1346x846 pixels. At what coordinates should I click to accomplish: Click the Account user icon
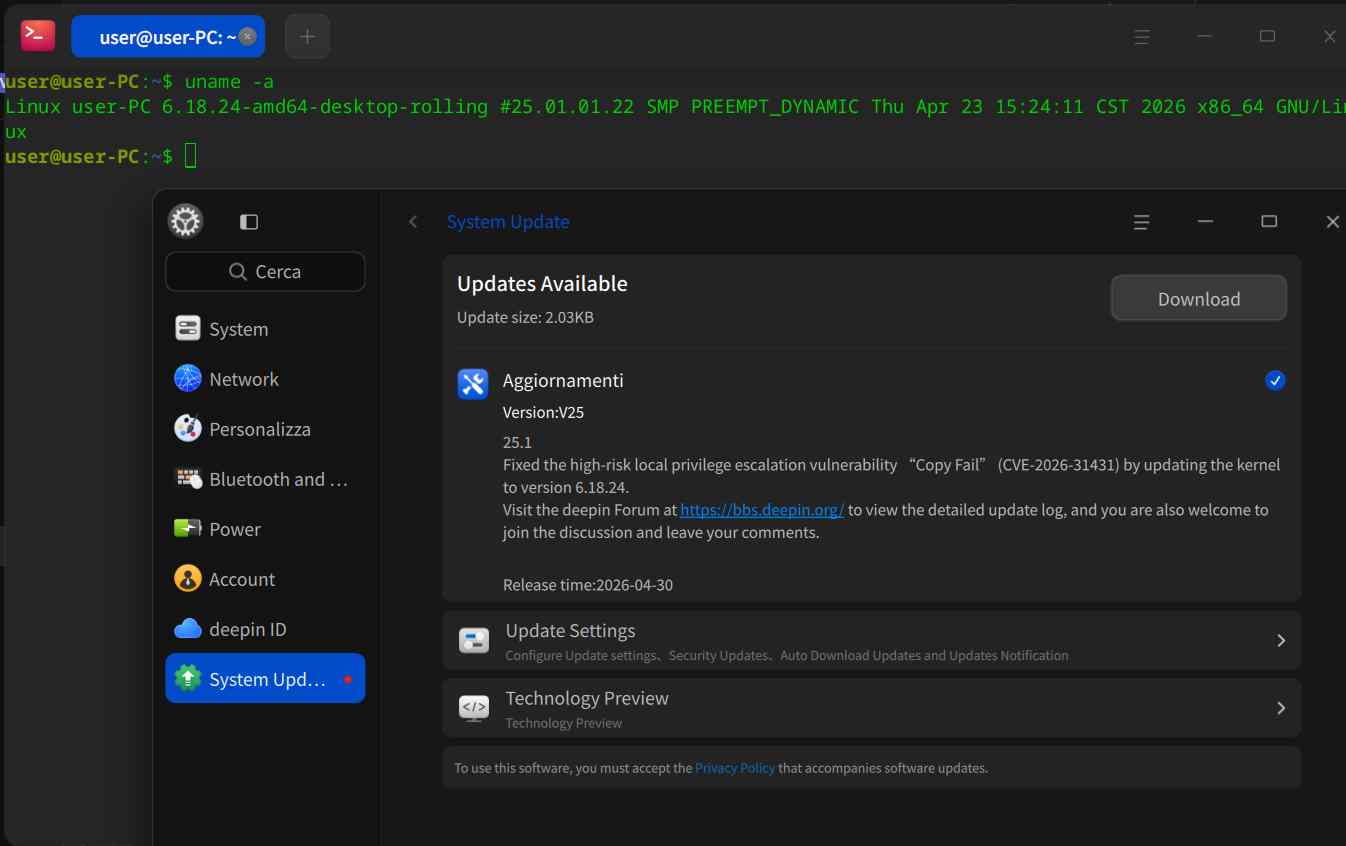(x=188, y=578)
